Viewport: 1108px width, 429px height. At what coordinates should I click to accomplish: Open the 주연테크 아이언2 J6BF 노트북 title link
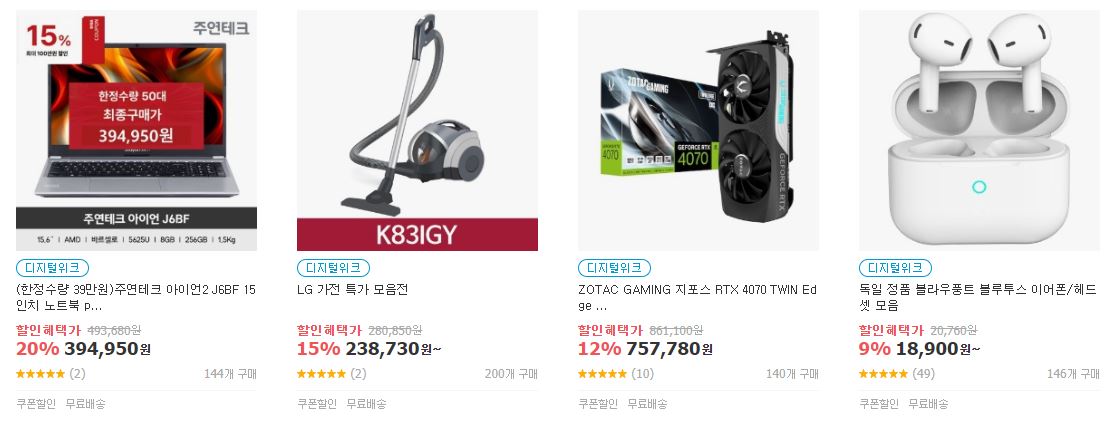(136, 298)
